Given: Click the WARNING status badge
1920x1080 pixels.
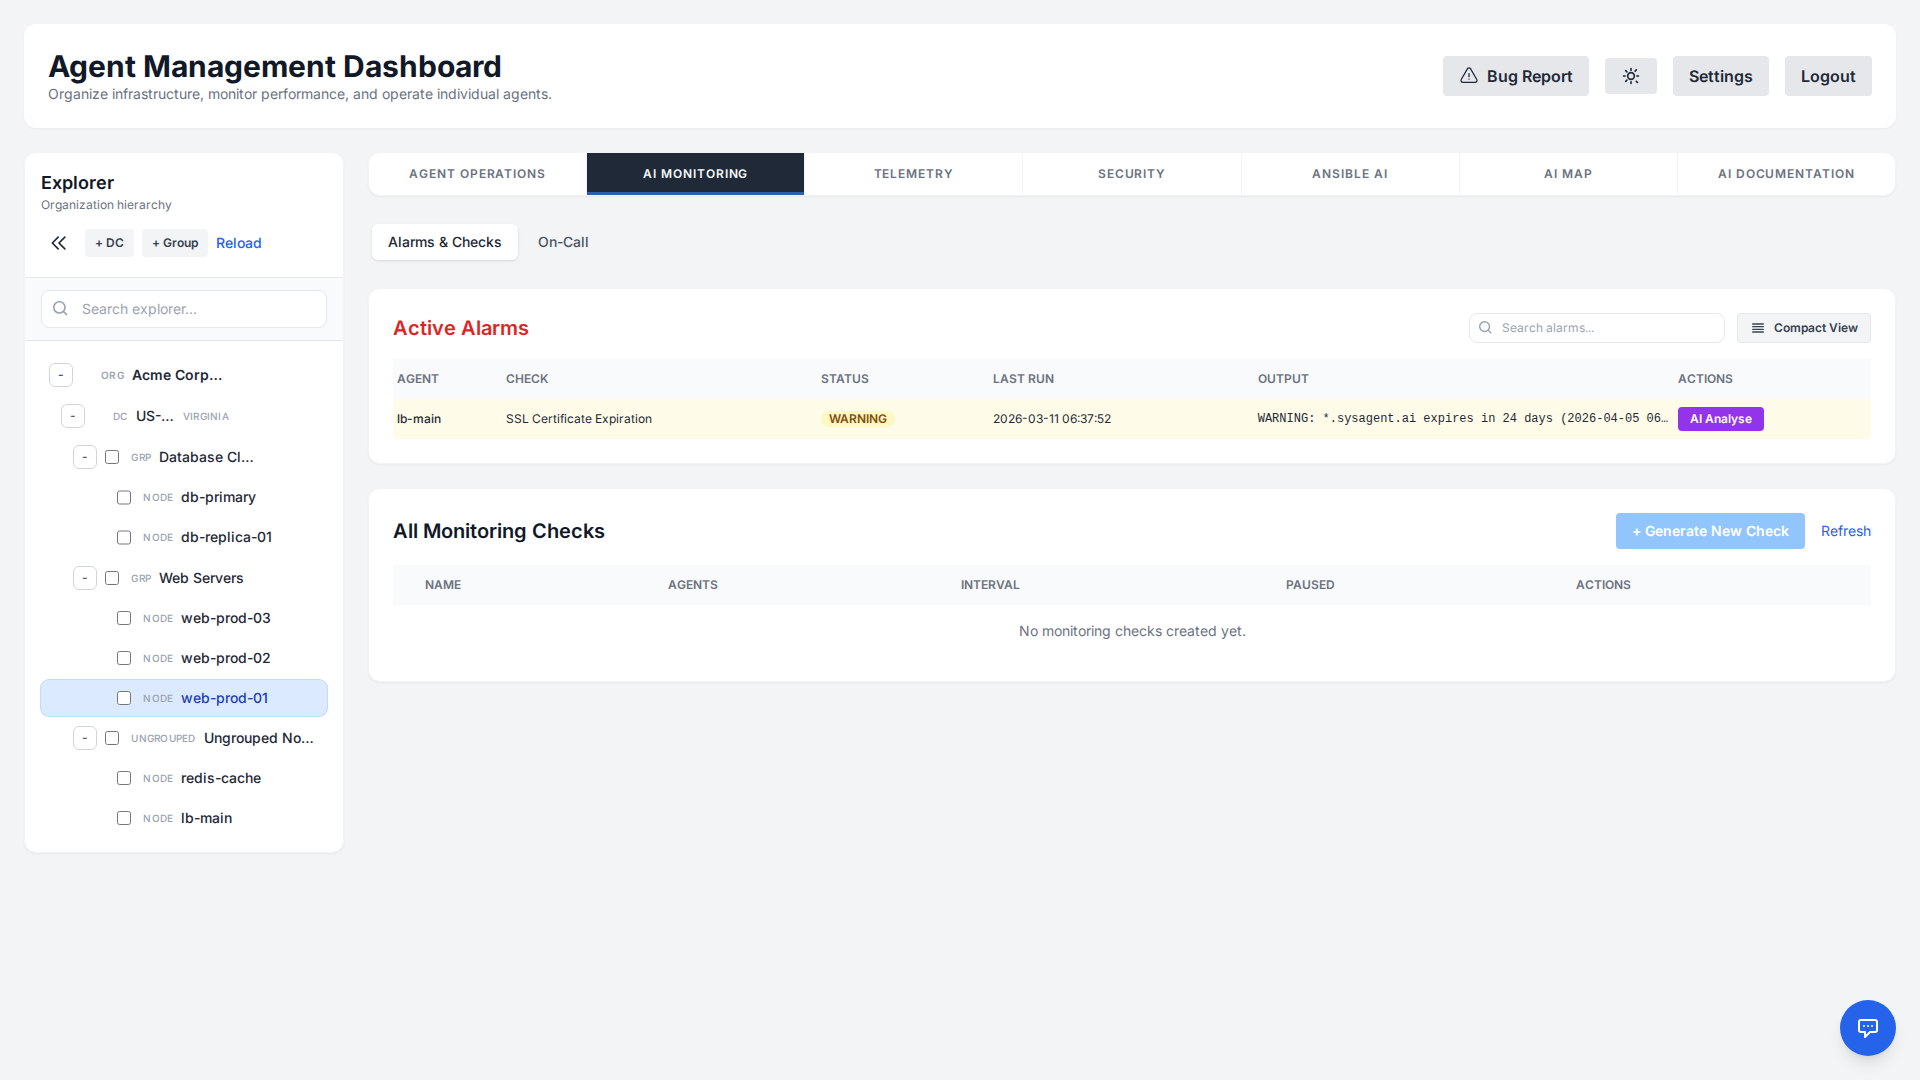Looking at the screenshot, I should (x=857, y=419).
